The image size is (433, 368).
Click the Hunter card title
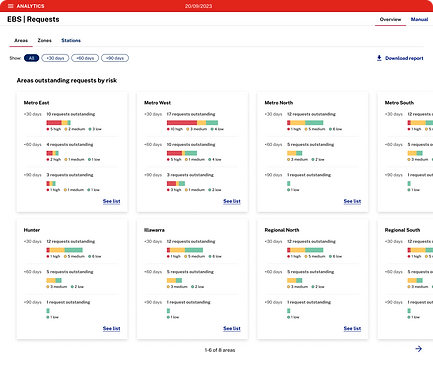32,230
